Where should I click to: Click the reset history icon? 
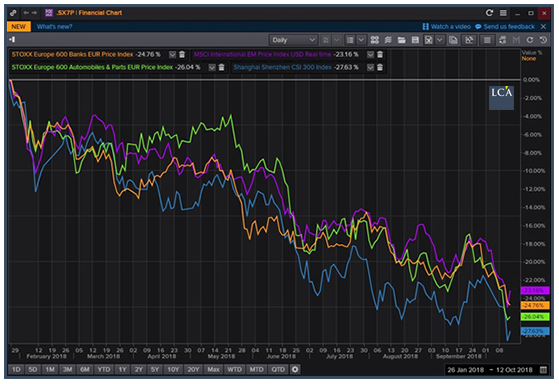click(543, 40)
